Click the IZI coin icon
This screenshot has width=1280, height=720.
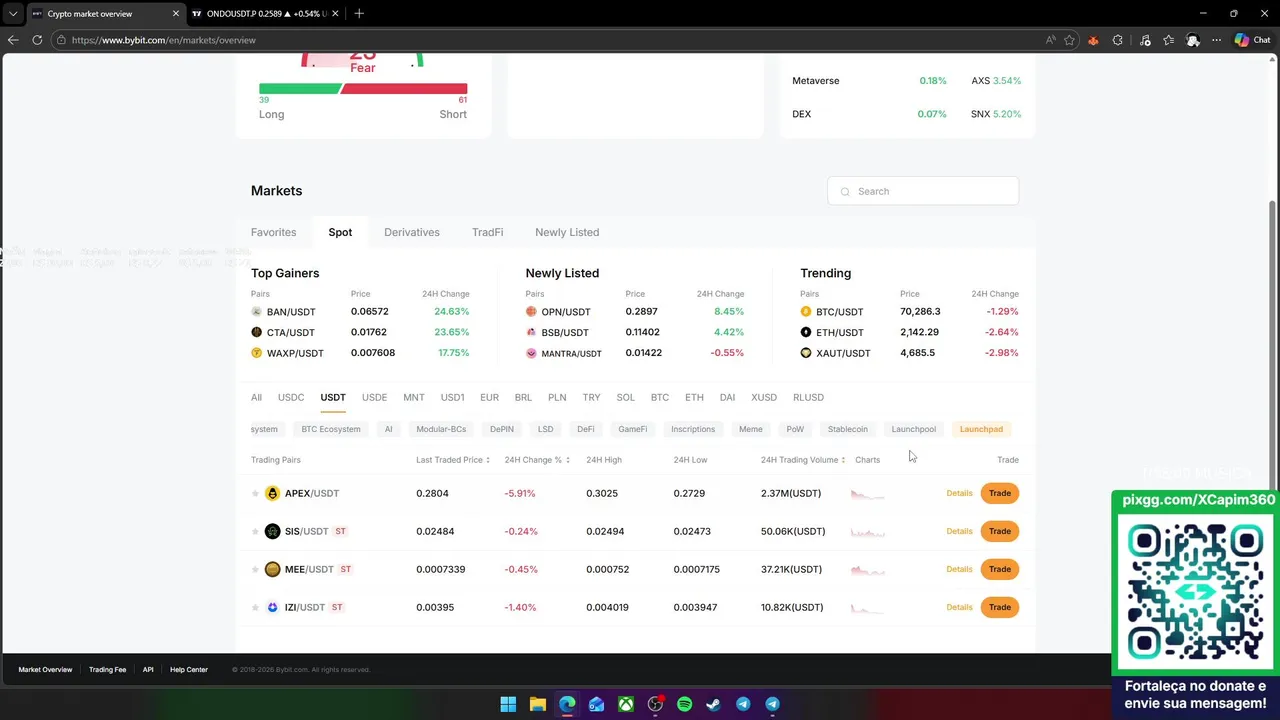click(272, 607)
